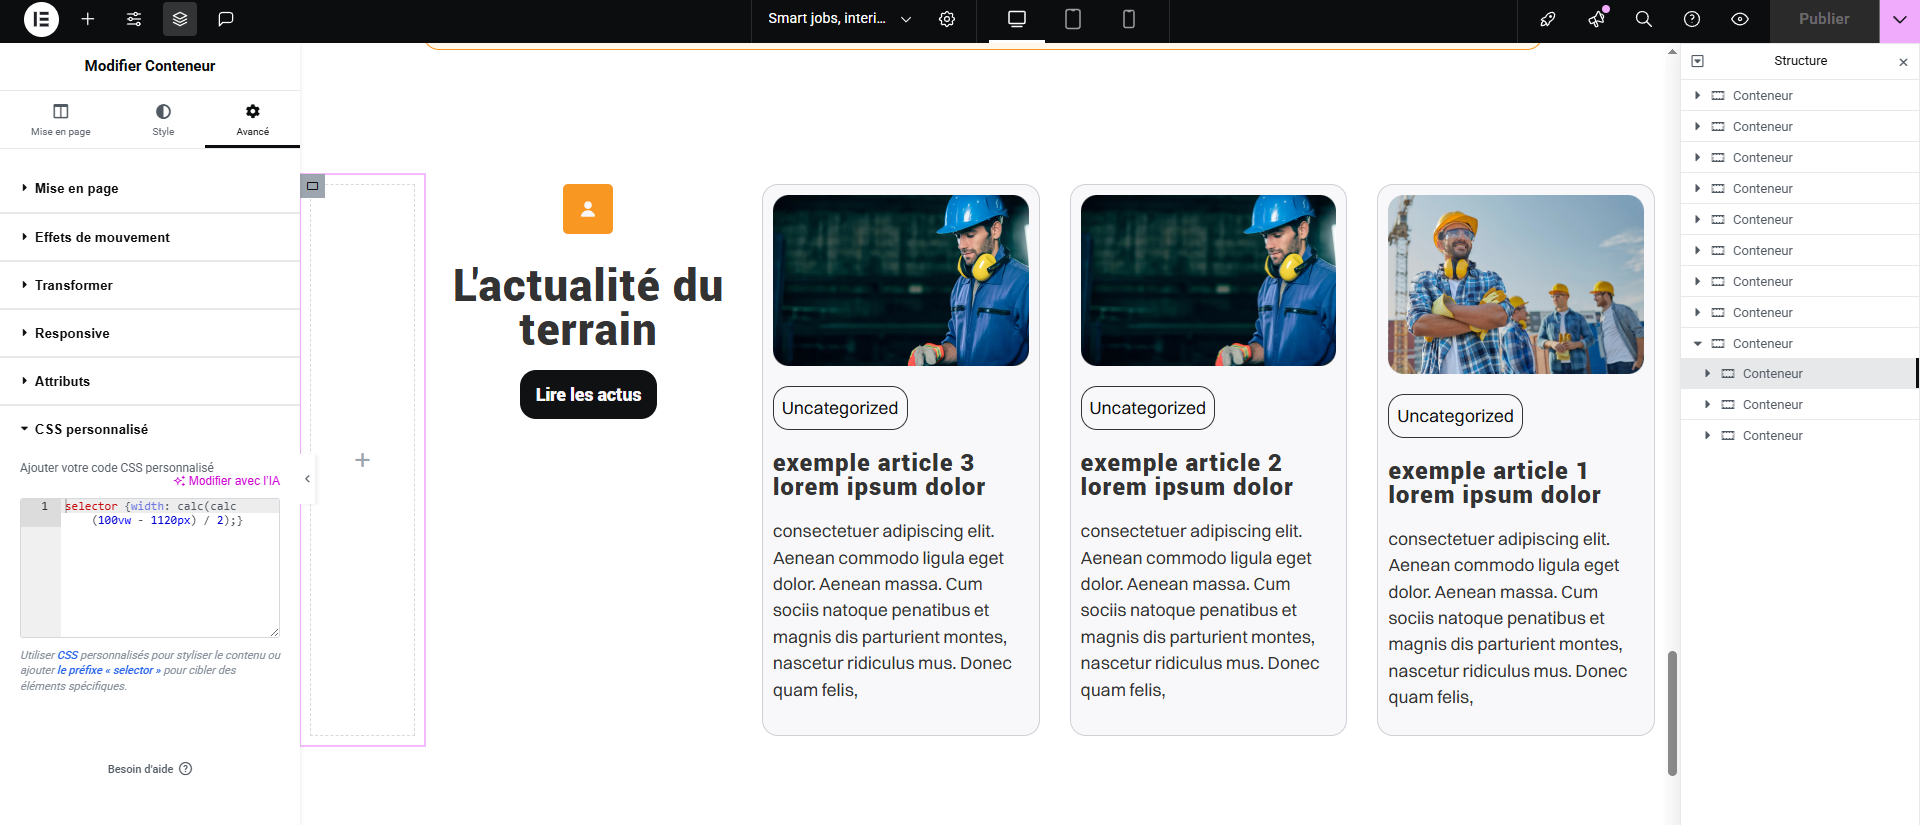Switch to tablet preview mode

click(x=1073, y=19)
